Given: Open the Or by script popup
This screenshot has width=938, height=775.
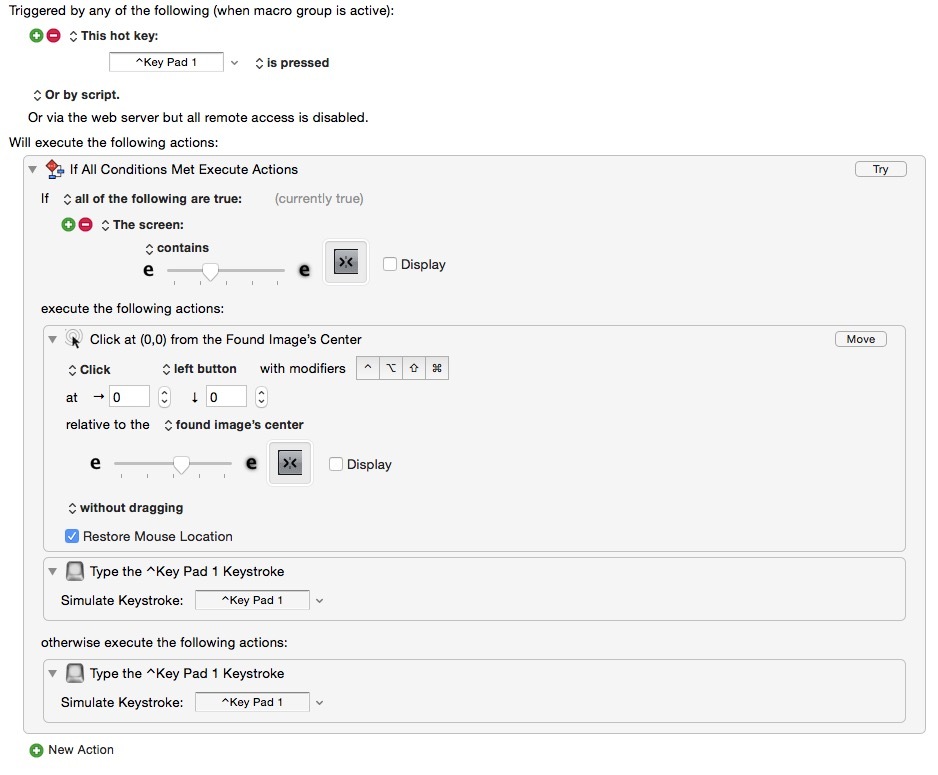Looking at the screenshot, I should coord(76,94).
